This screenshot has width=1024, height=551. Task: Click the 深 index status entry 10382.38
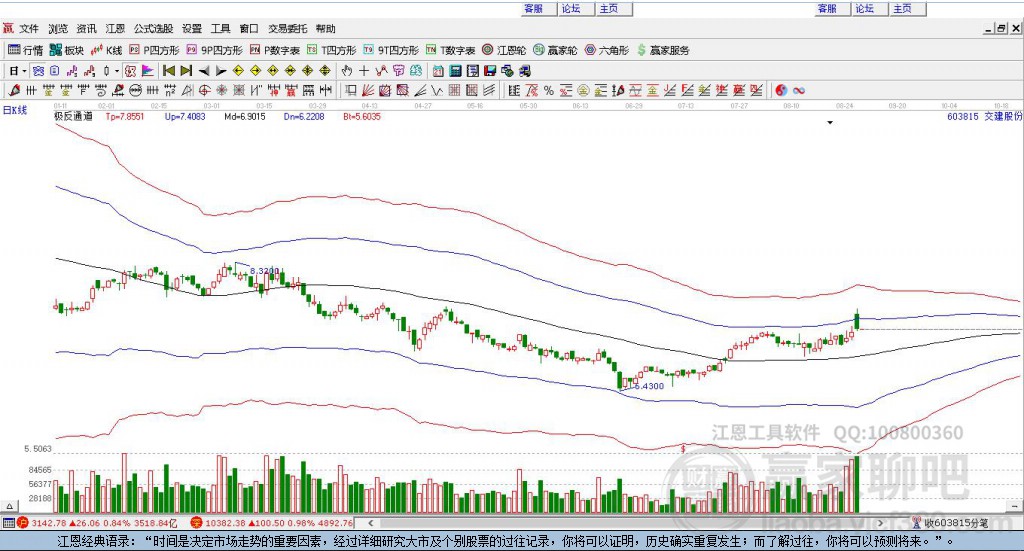272,523
